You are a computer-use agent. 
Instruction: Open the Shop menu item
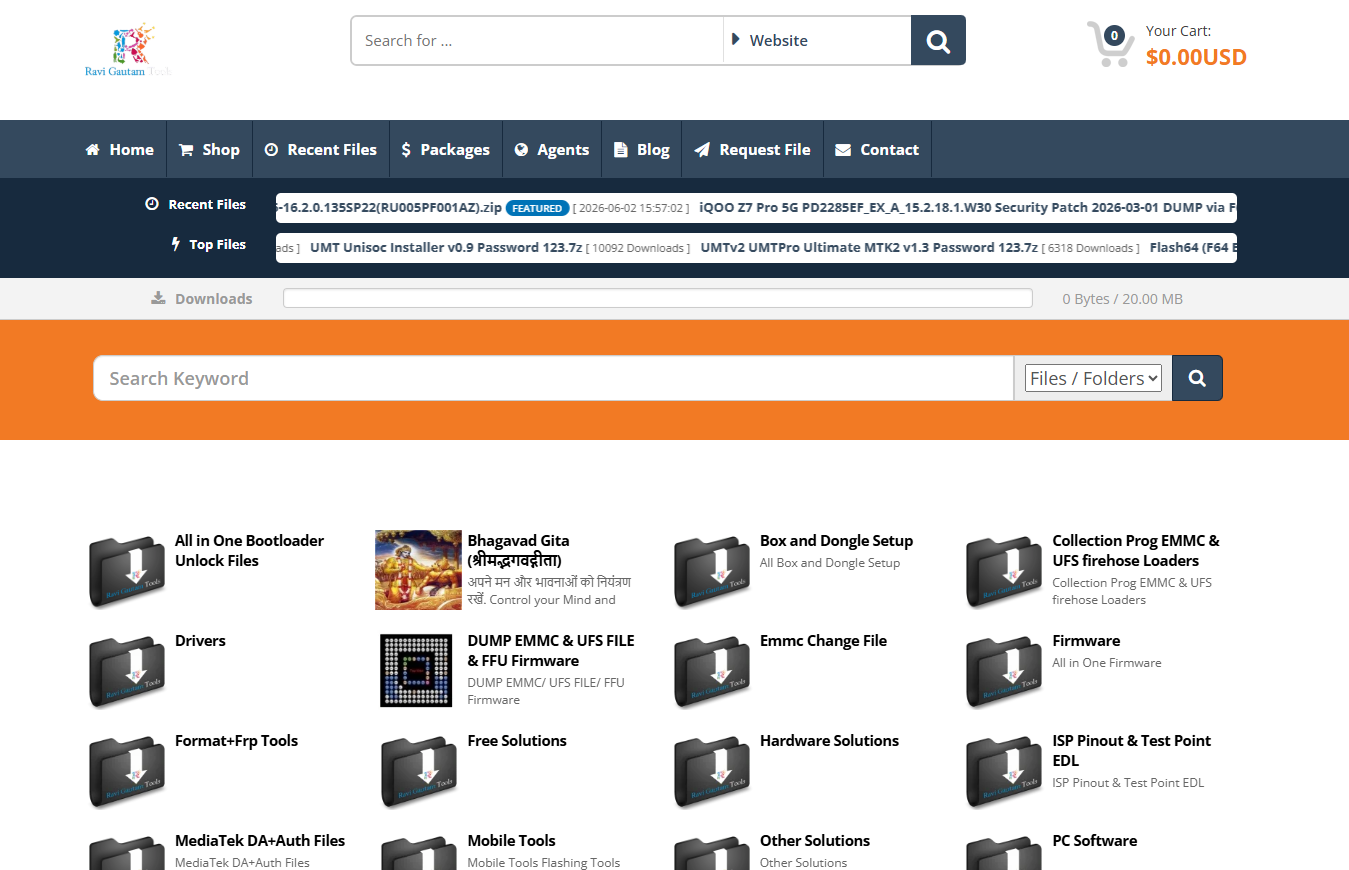(209, 149)
